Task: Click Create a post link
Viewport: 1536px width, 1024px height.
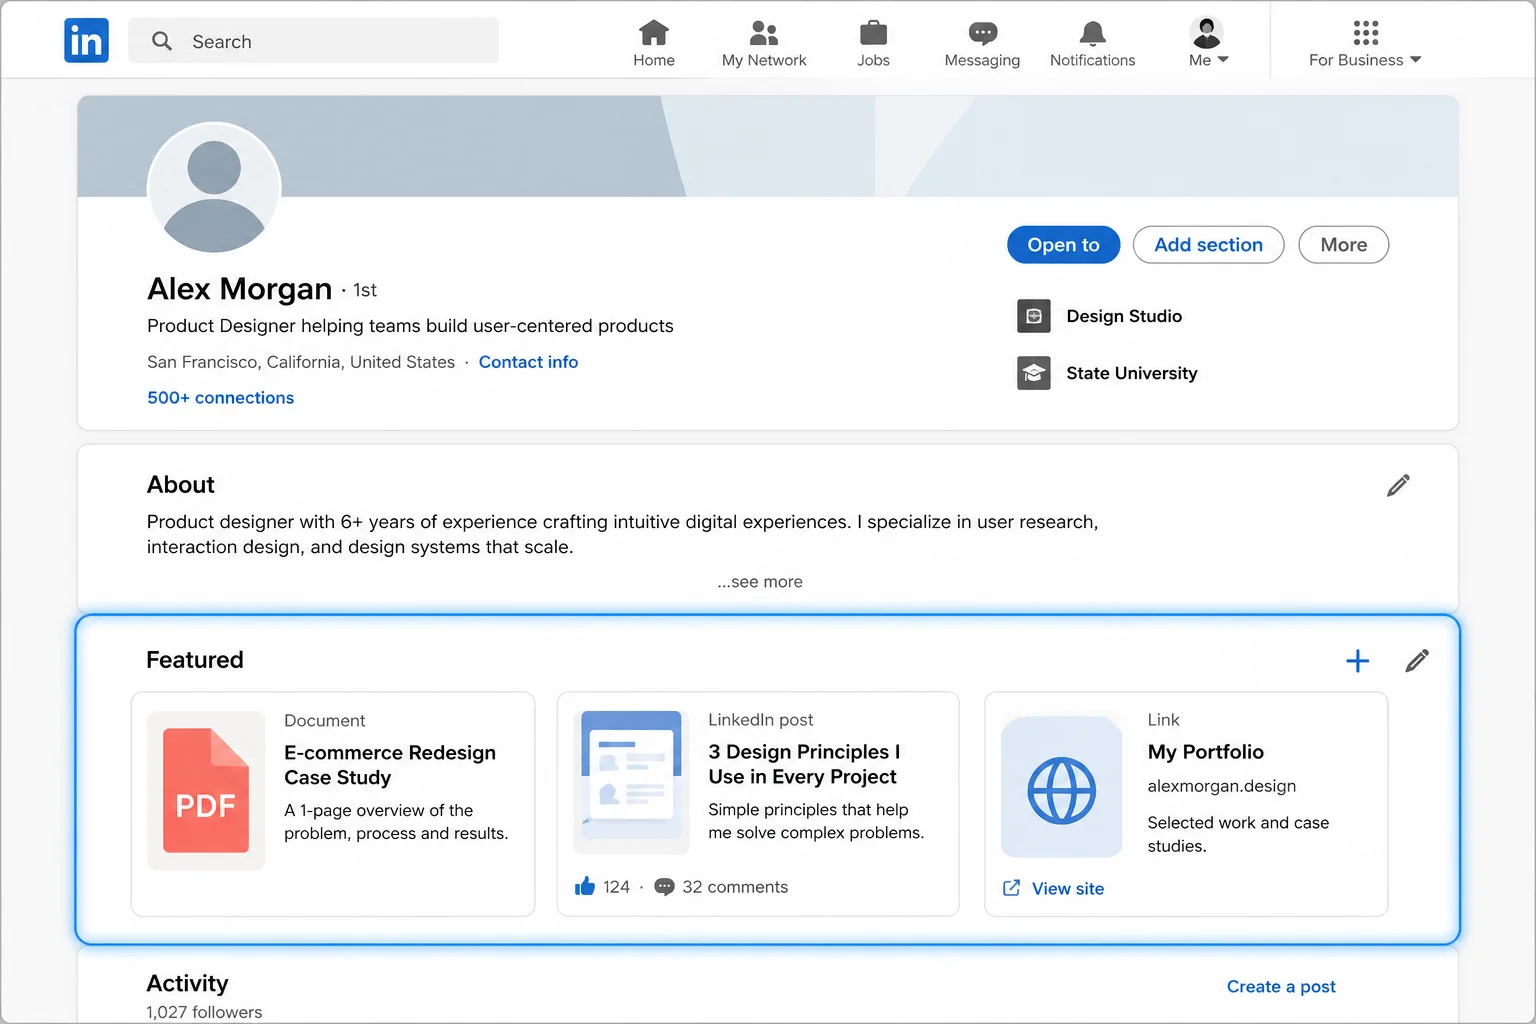Action: click(1281, 987)
